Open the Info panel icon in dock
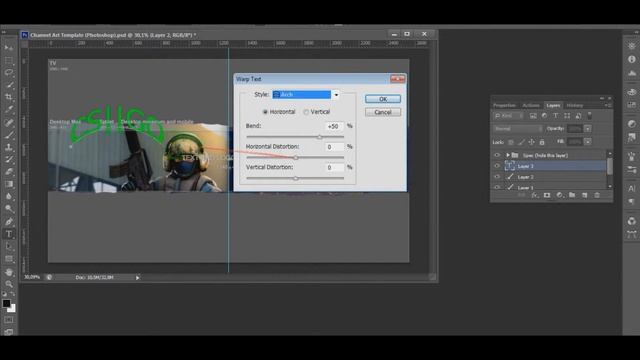This screenshot has height=360, width=640. [632, 60]
